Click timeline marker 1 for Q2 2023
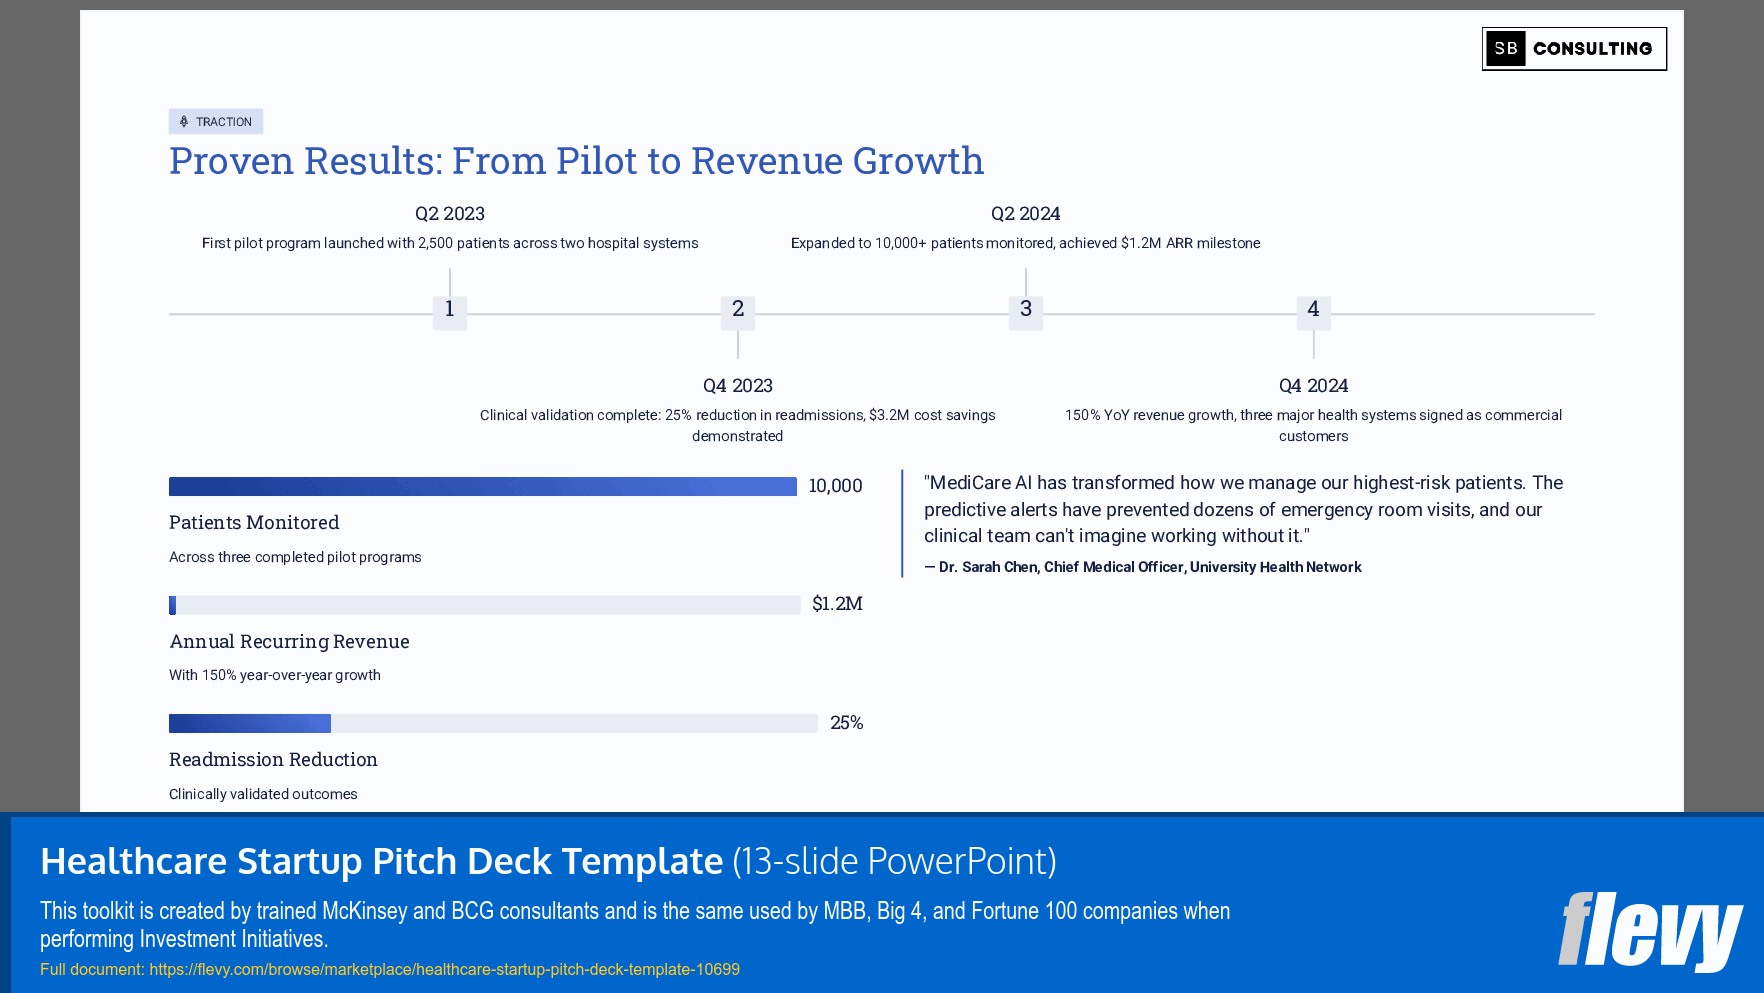Screen dimensions: 1764x993 pos(449,312)
